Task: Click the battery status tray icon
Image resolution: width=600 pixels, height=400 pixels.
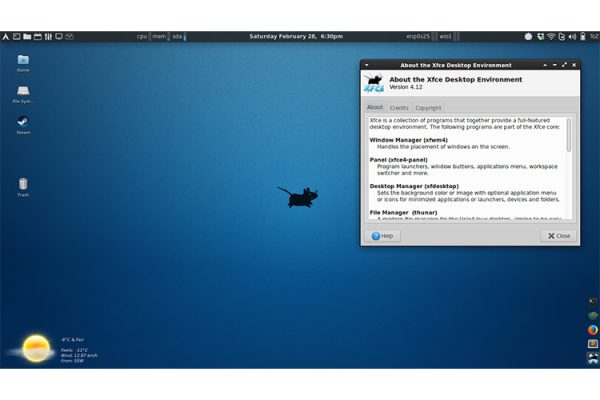Action: tap(582, 37)
